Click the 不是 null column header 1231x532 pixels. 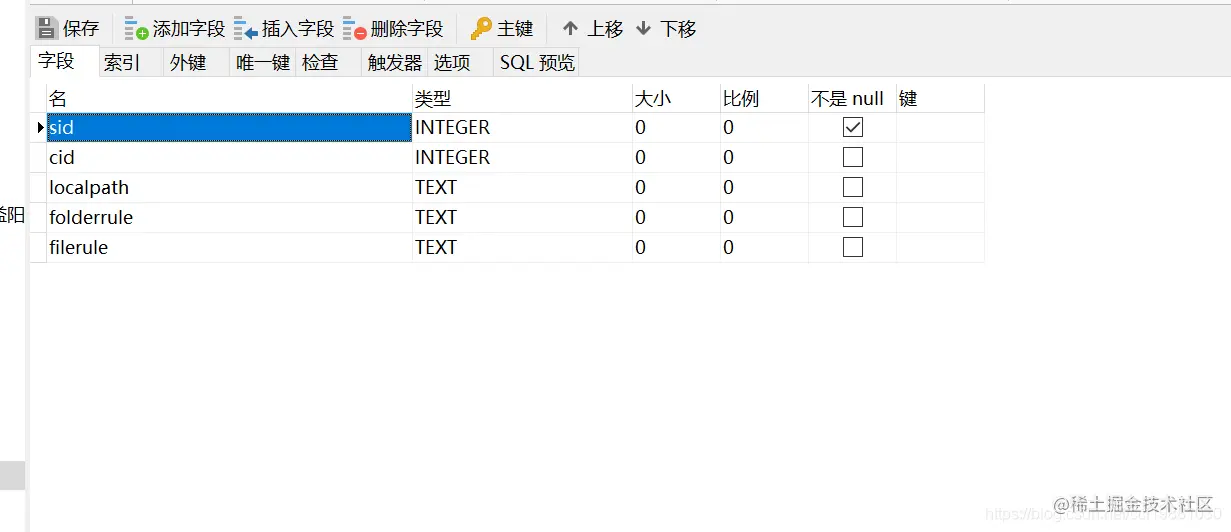tap(852, 98)
